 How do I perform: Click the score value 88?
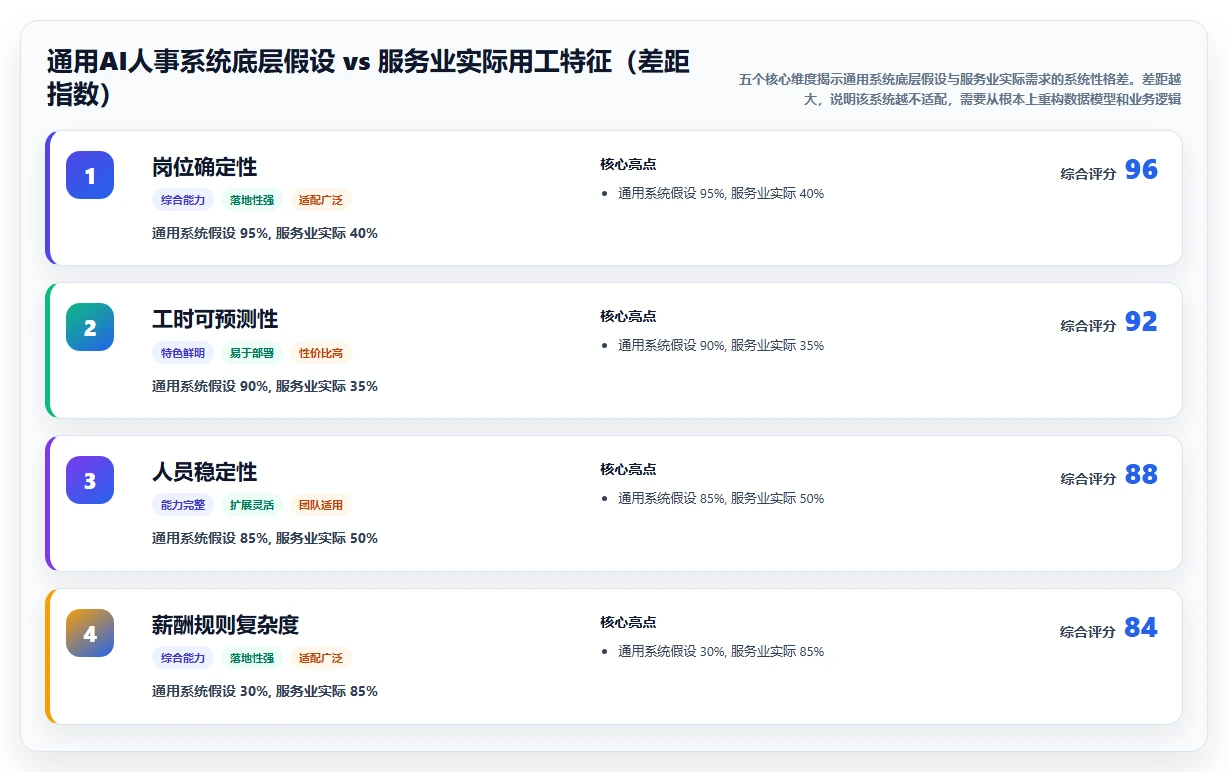(x=1141, y=475)
